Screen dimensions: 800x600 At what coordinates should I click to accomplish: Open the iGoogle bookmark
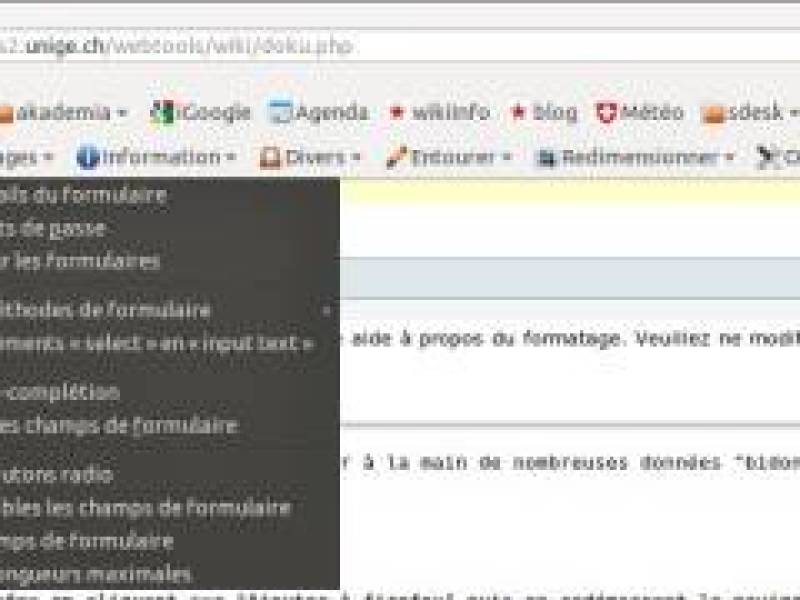click(200, 113)
